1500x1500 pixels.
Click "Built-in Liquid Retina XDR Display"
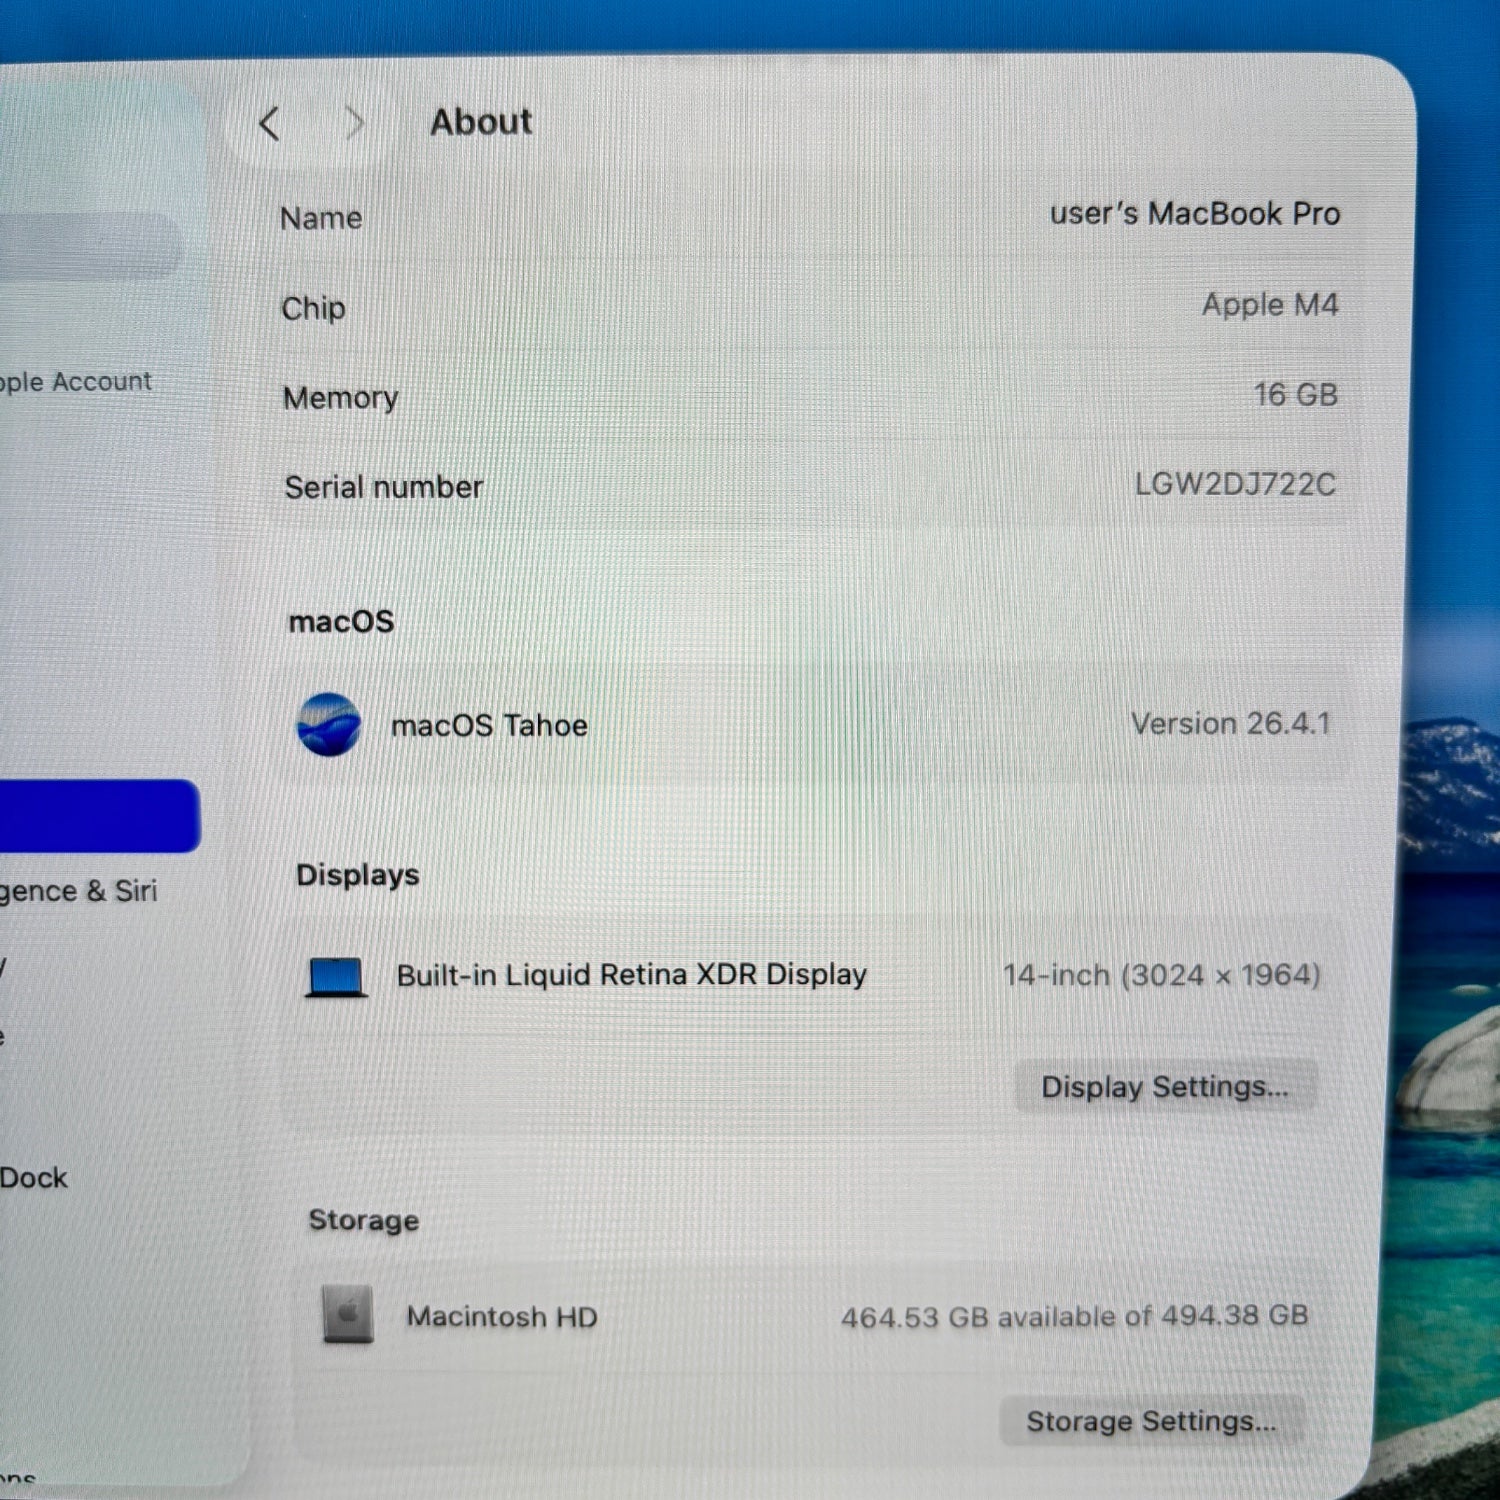click(x=632, y=975)
